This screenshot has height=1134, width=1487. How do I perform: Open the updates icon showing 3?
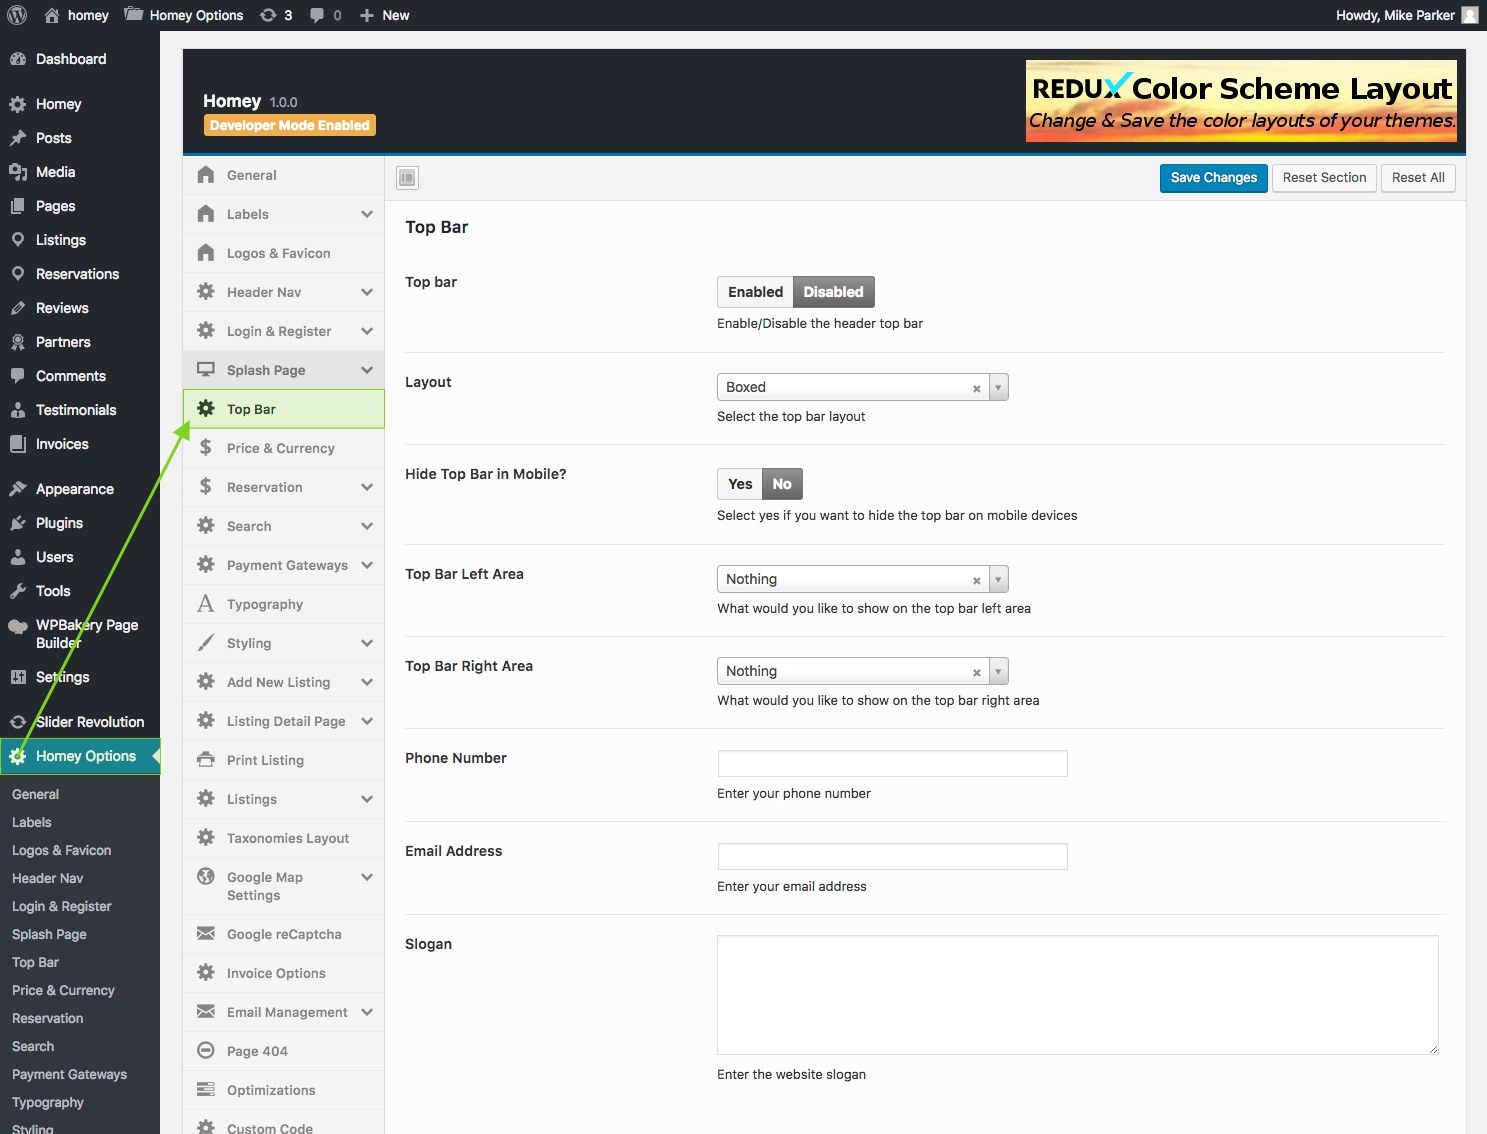(x=276, y=15)
